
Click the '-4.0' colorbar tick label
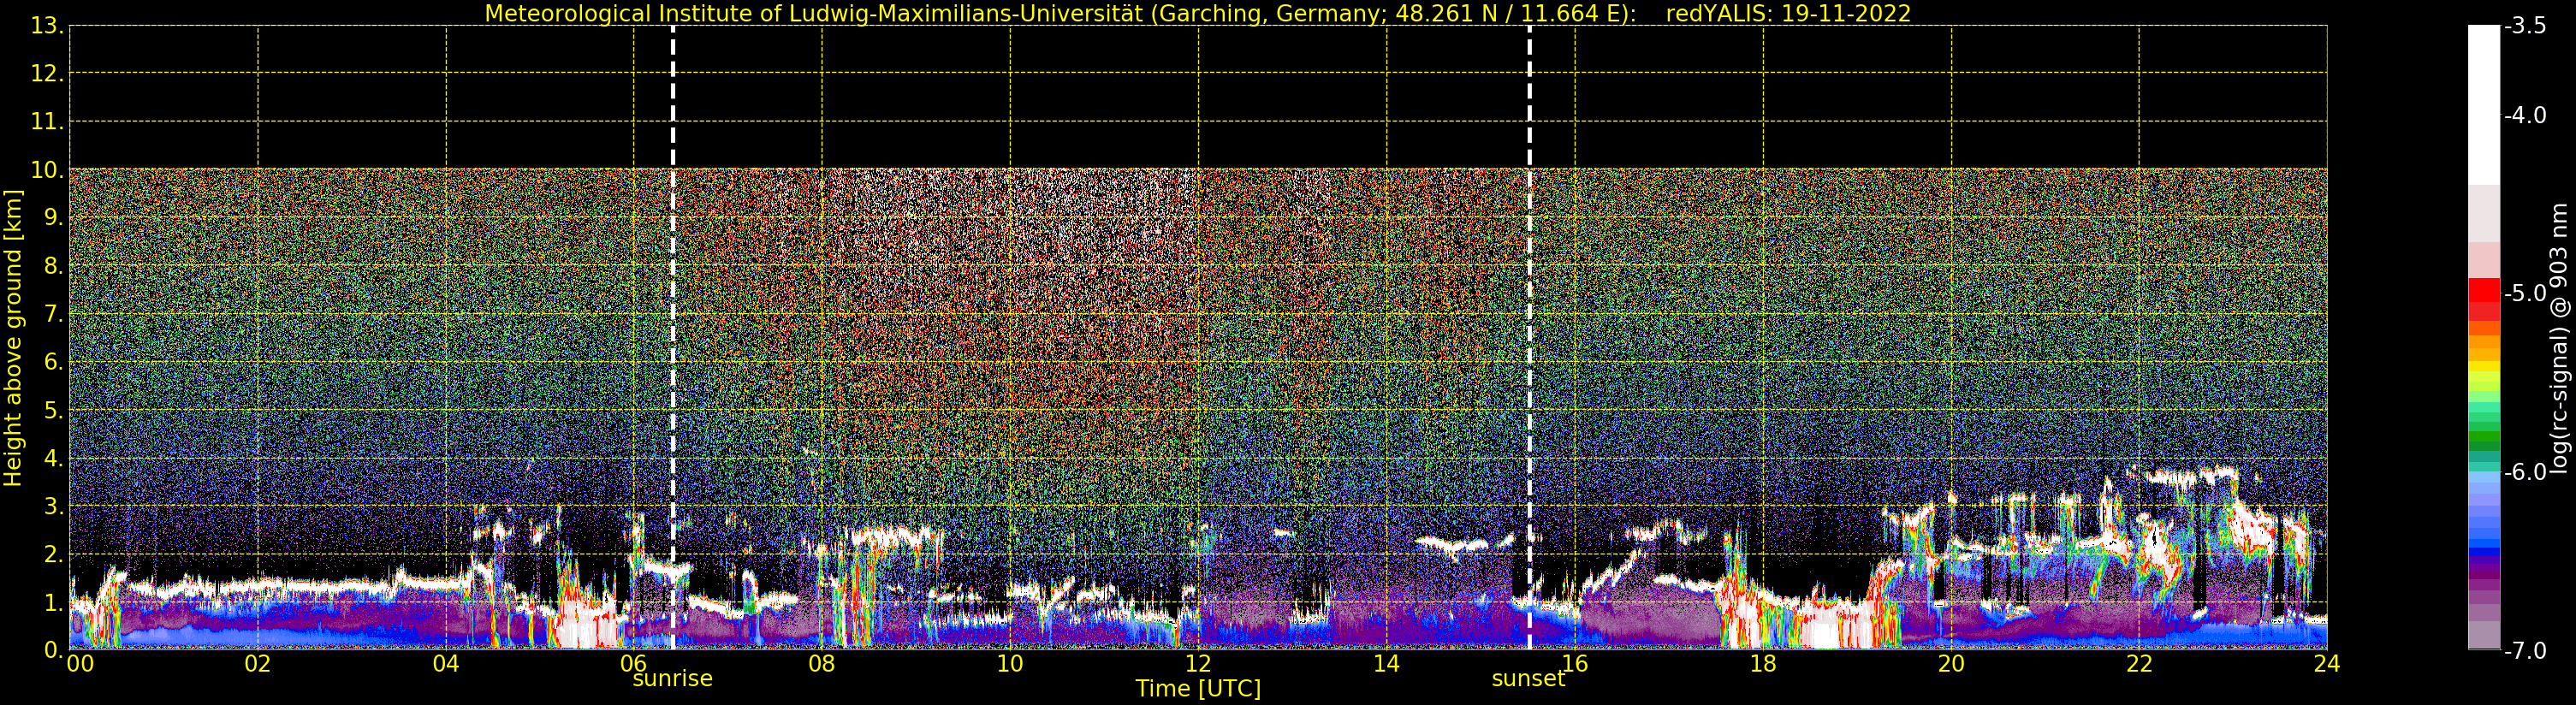point(2525,115)
